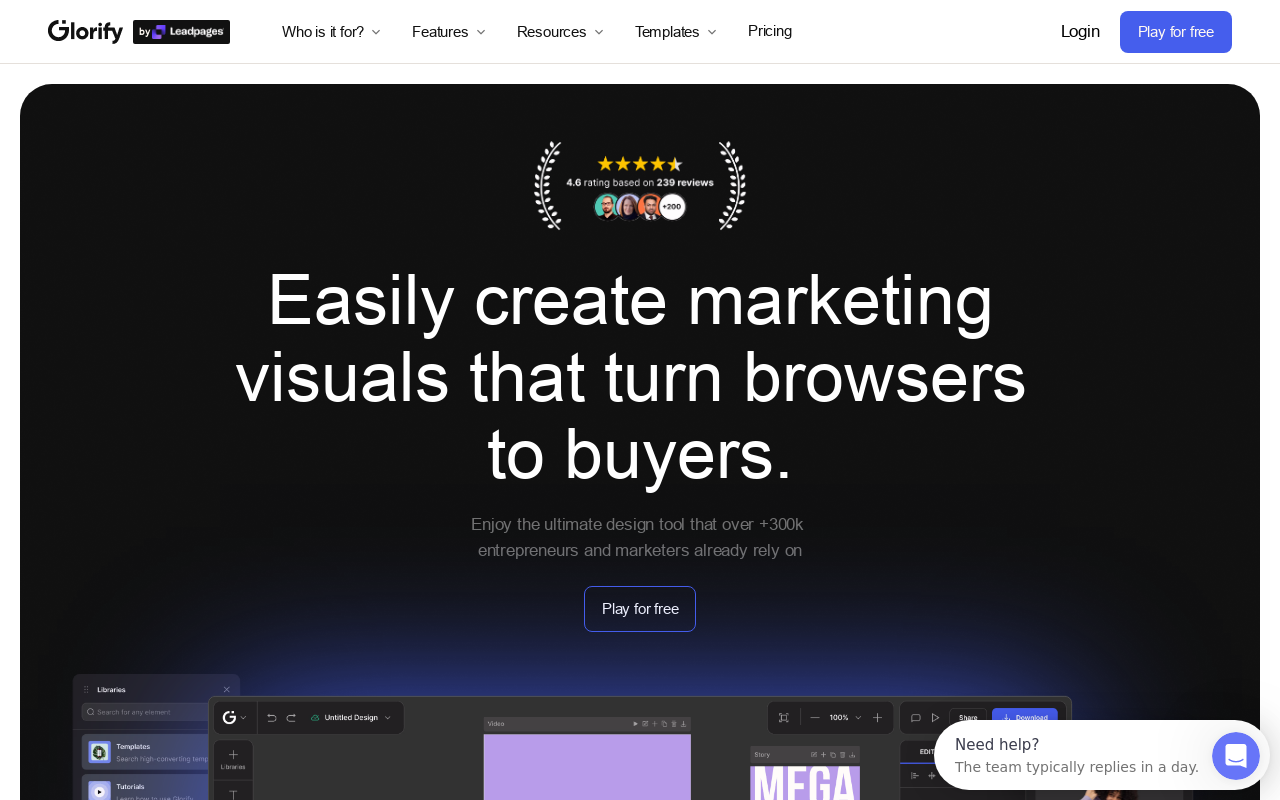Viewport: 1280px width, 800px height.
Task: Click the play preview icon beside Share
Action: 935,717
